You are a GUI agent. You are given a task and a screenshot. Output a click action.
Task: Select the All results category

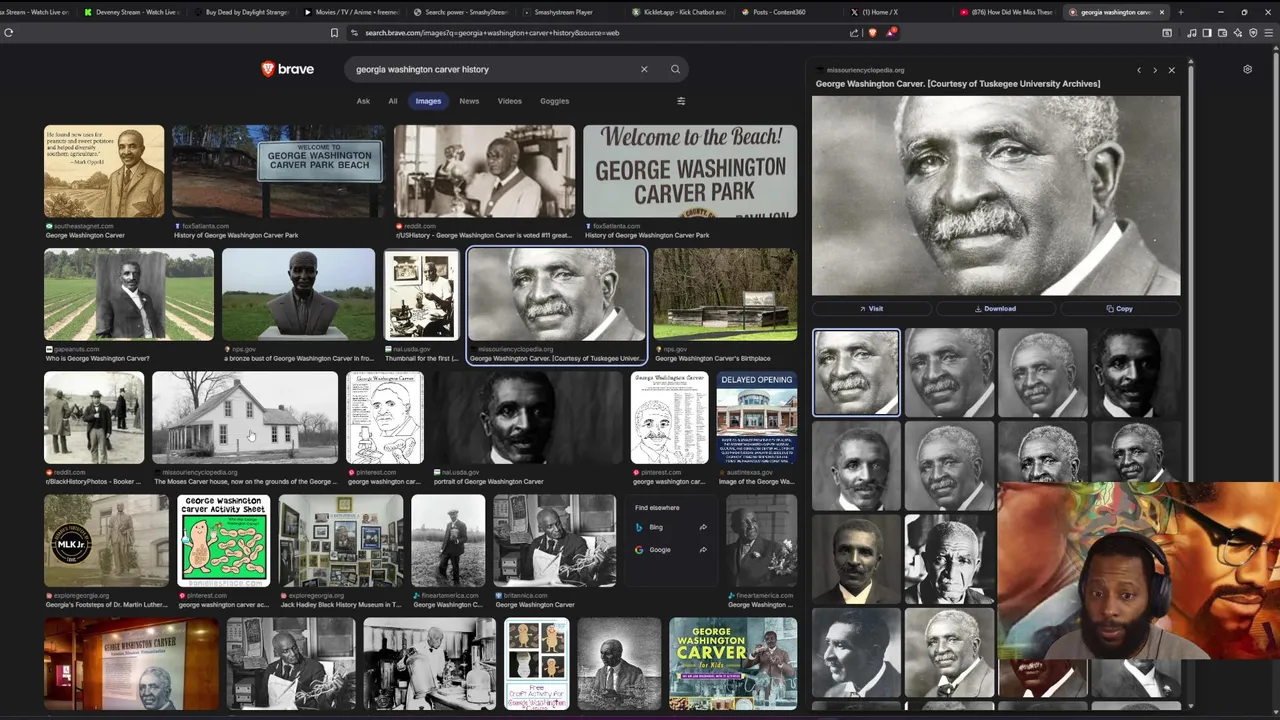393,101
